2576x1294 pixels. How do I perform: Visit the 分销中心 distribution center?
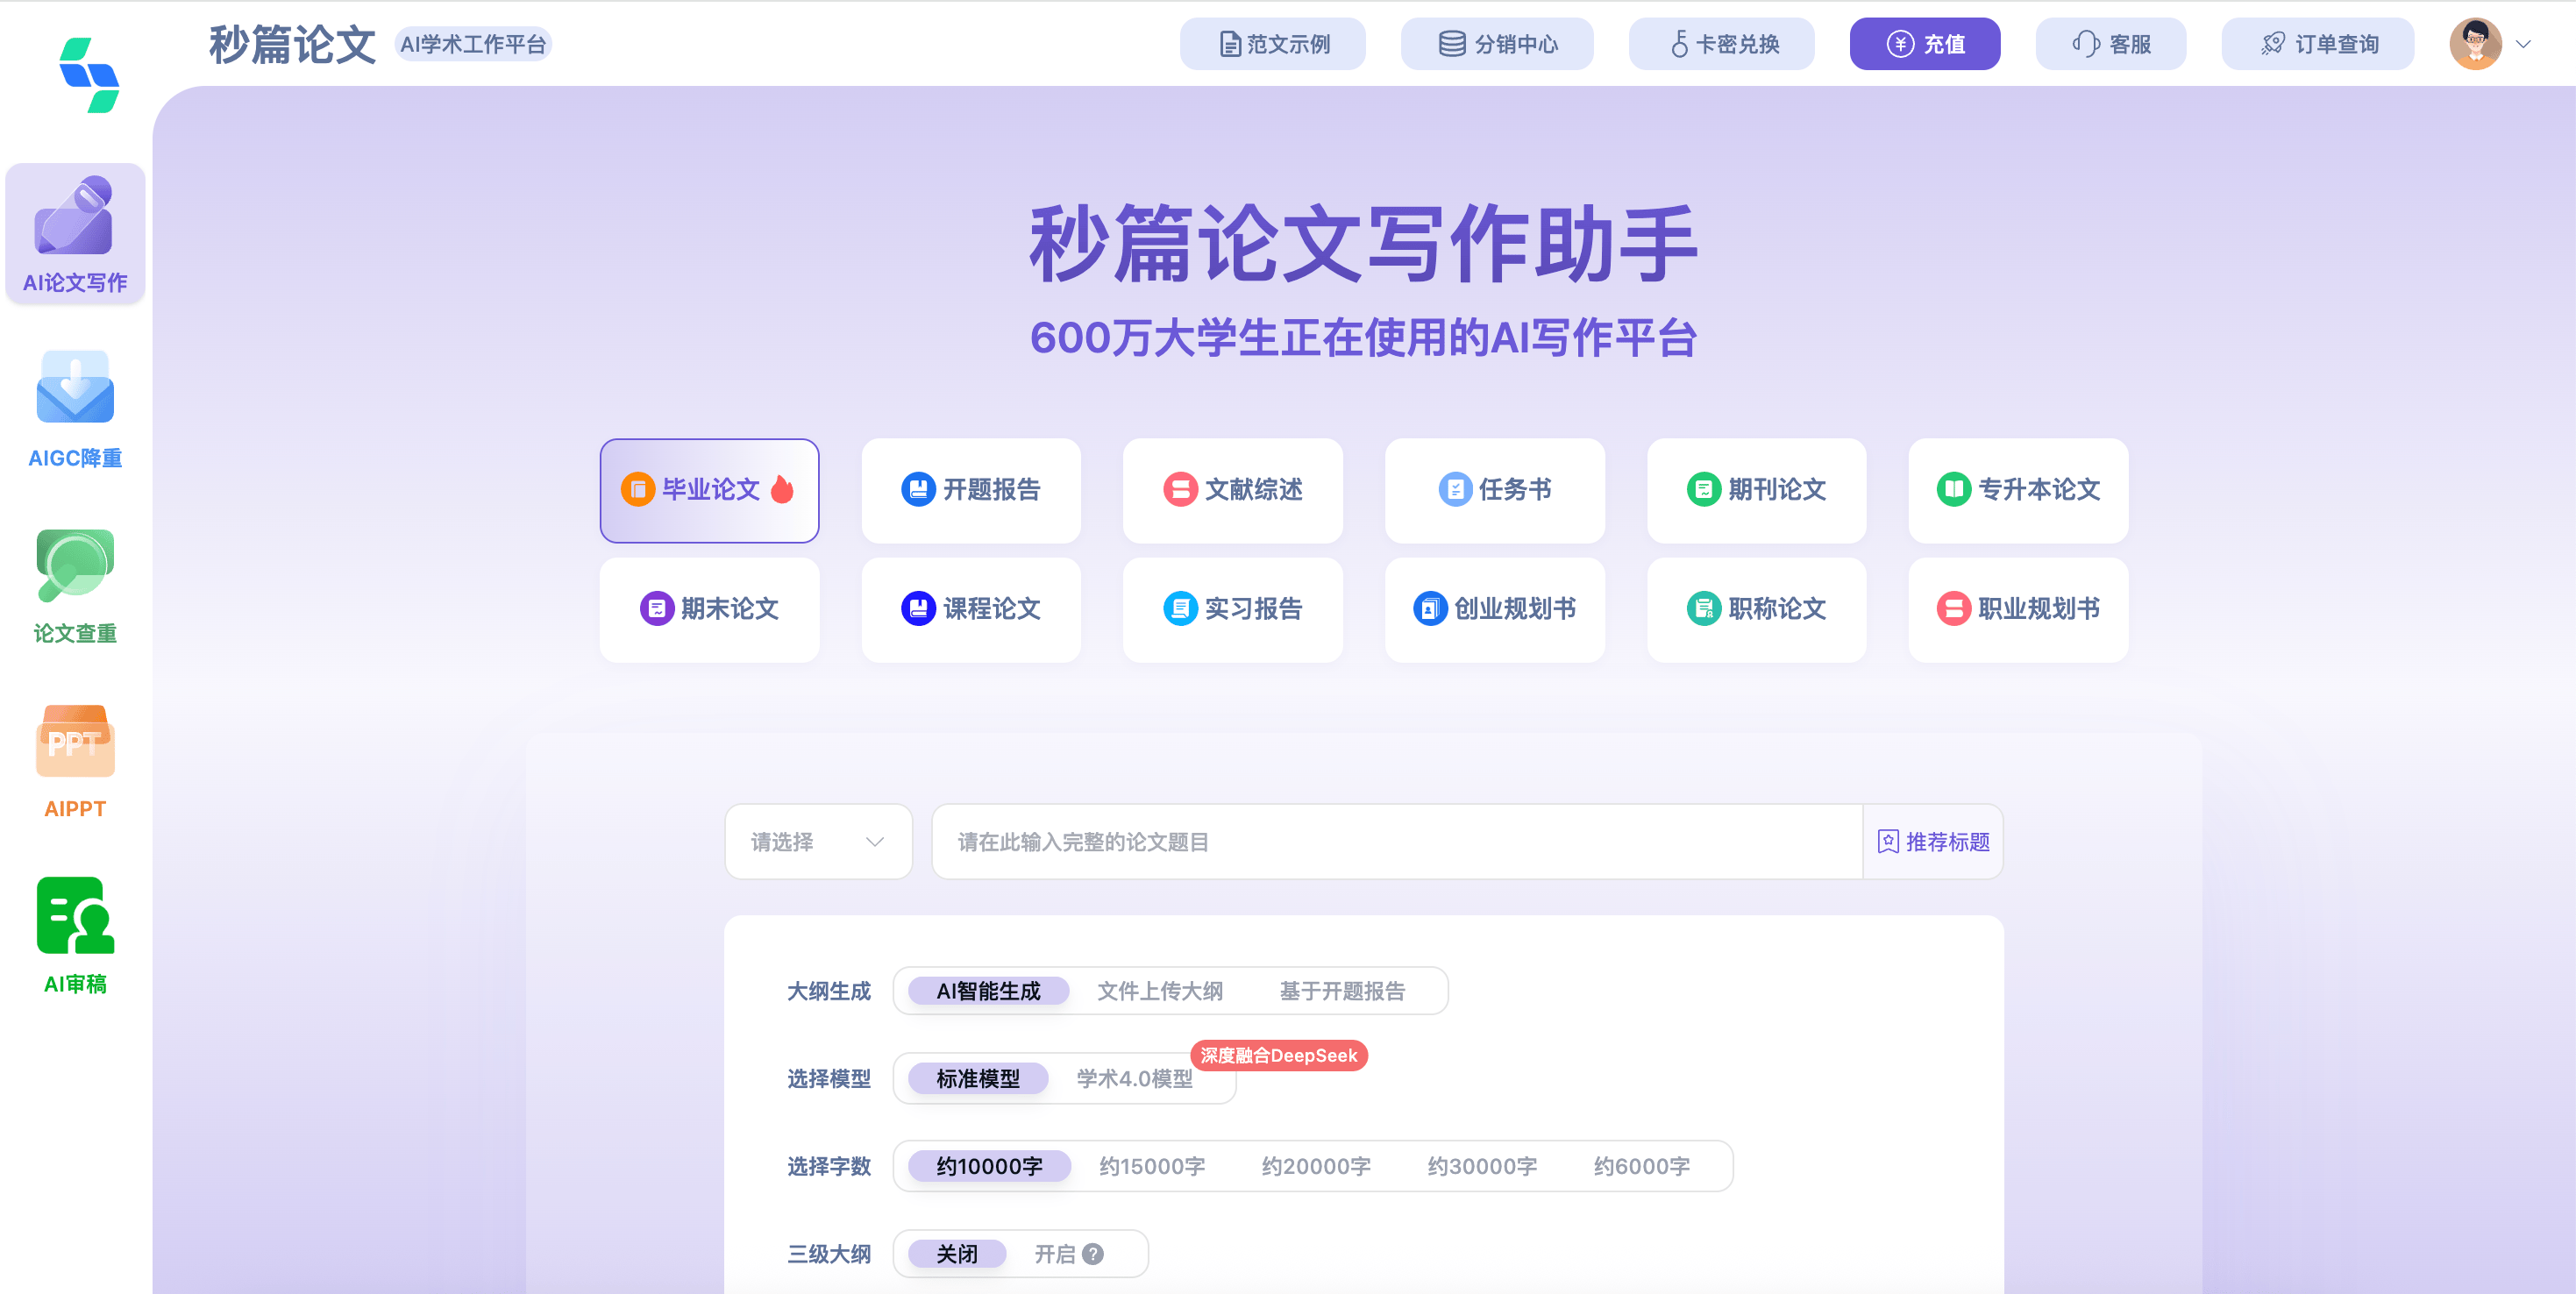(x=1496, y=43)
